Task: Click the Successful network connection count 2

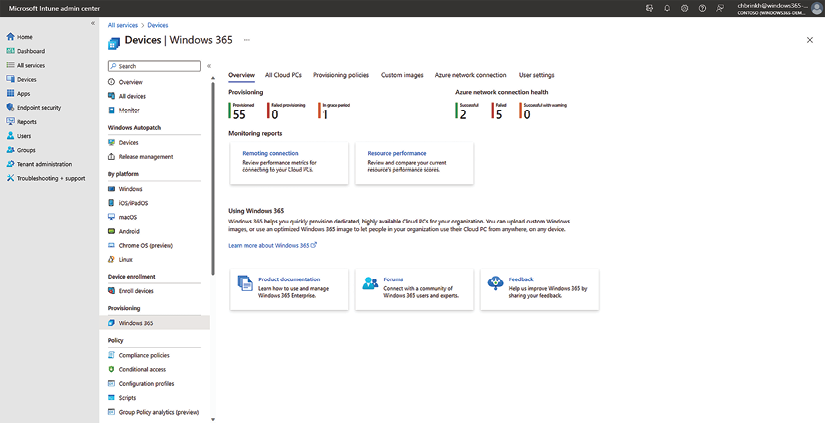Action: [x=467, y=111]
